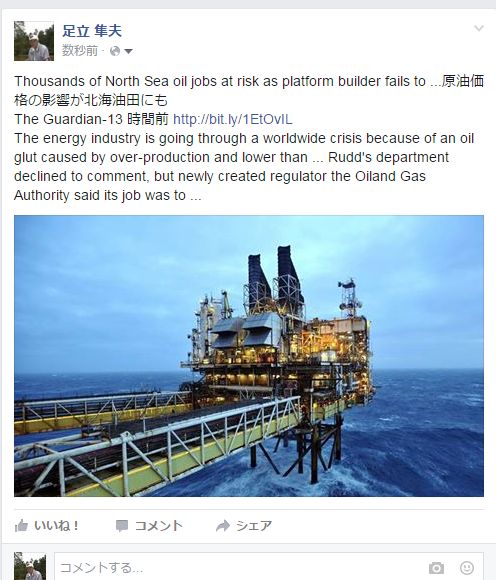
Task: Click the post author's profile picture
Action: pos(34,41)
